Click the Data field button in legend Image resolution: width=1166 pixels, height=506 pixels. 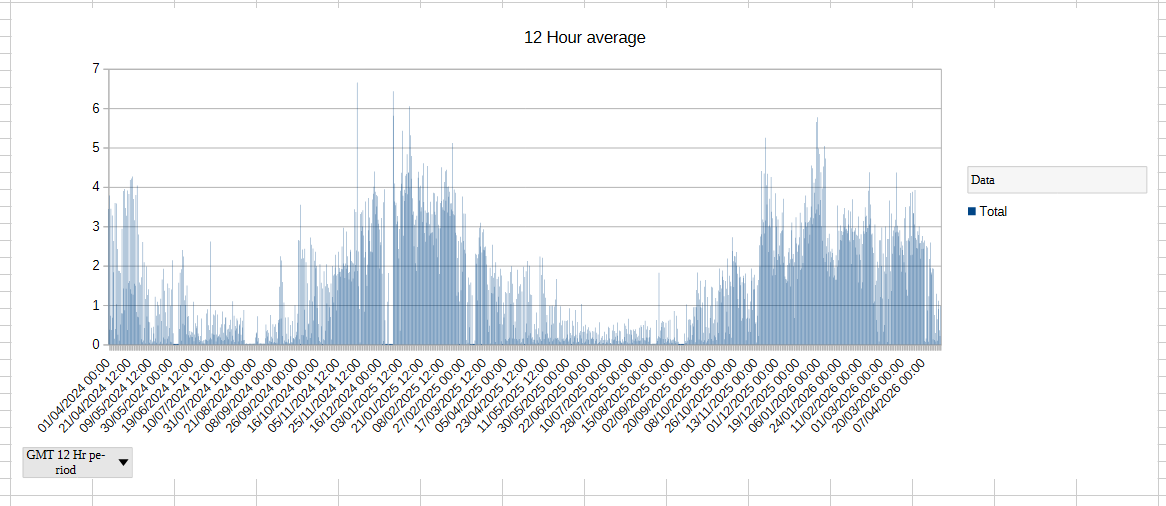coord(1057,180)
